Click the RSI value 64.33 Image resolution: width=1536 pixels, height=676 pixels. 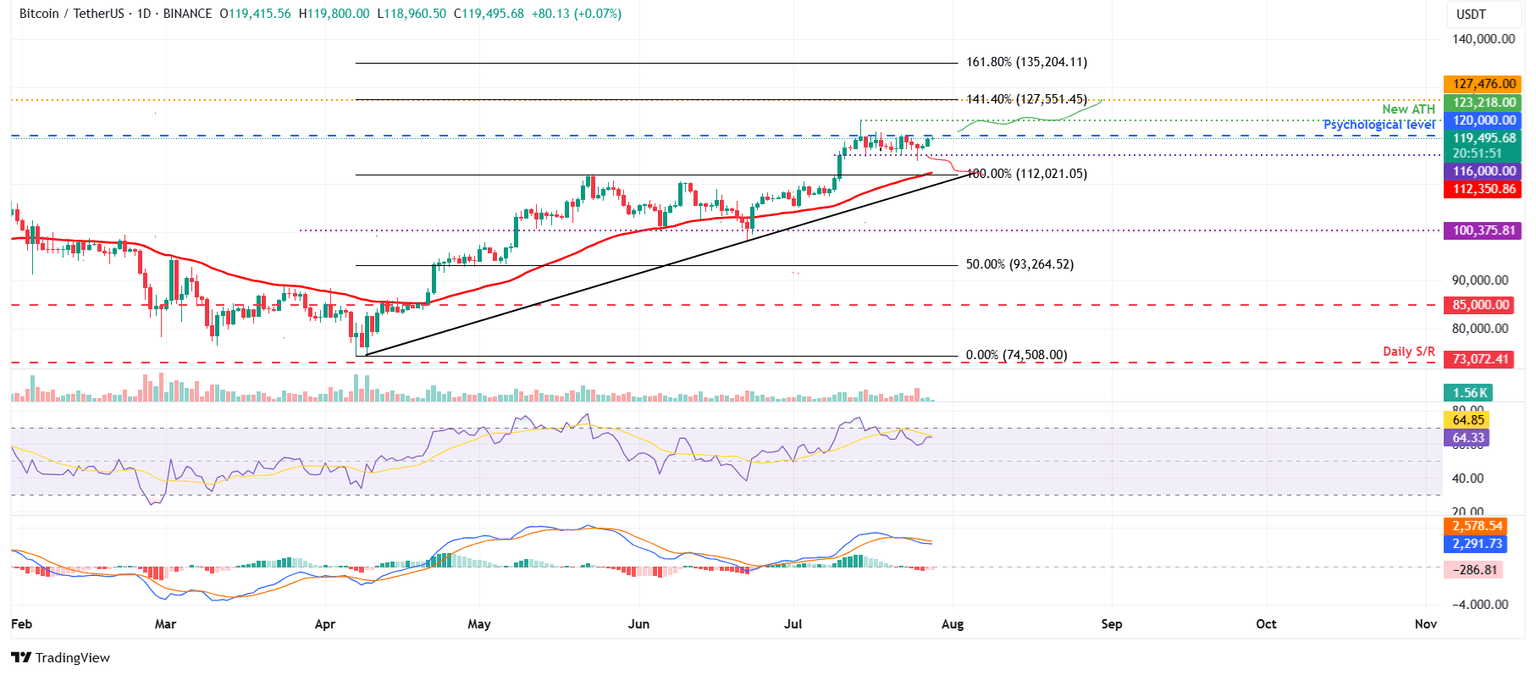coord(1468,437)
